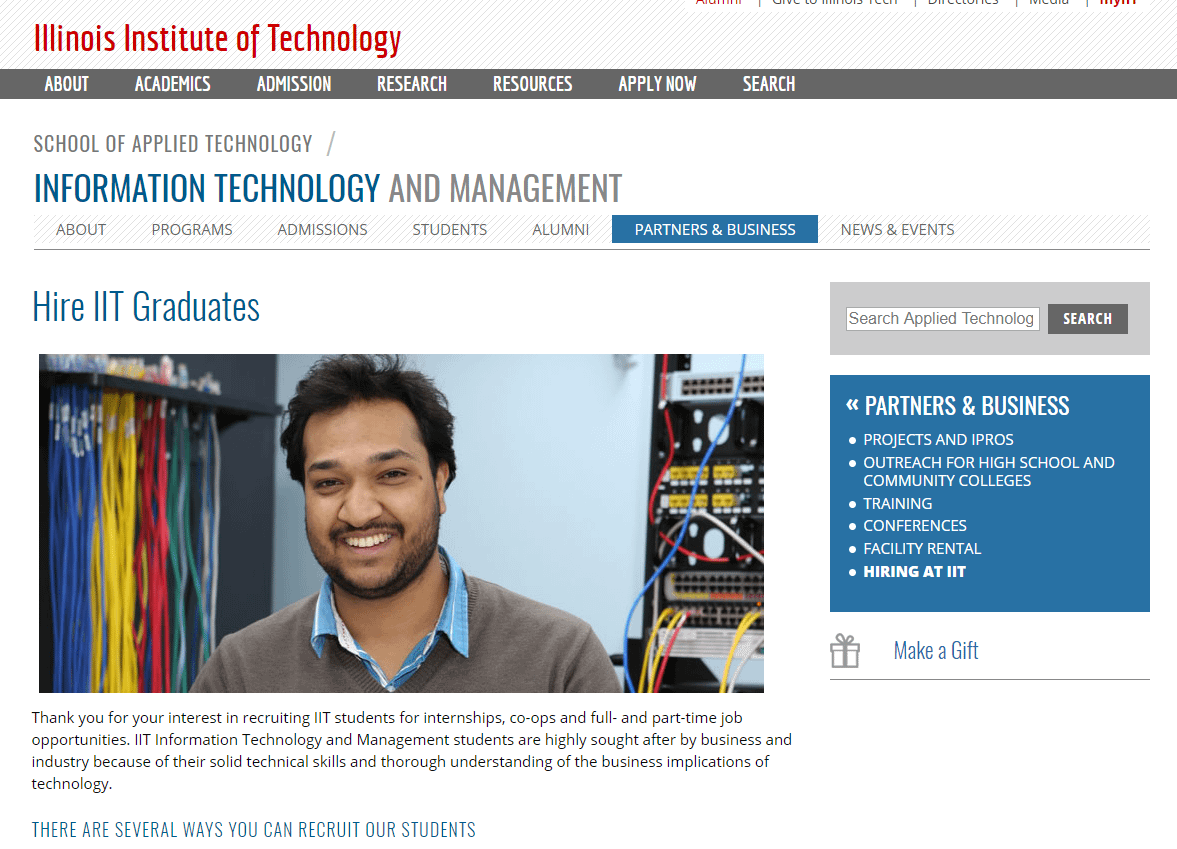Select the Students tab
1177x849 pixels.
point(450,230)
